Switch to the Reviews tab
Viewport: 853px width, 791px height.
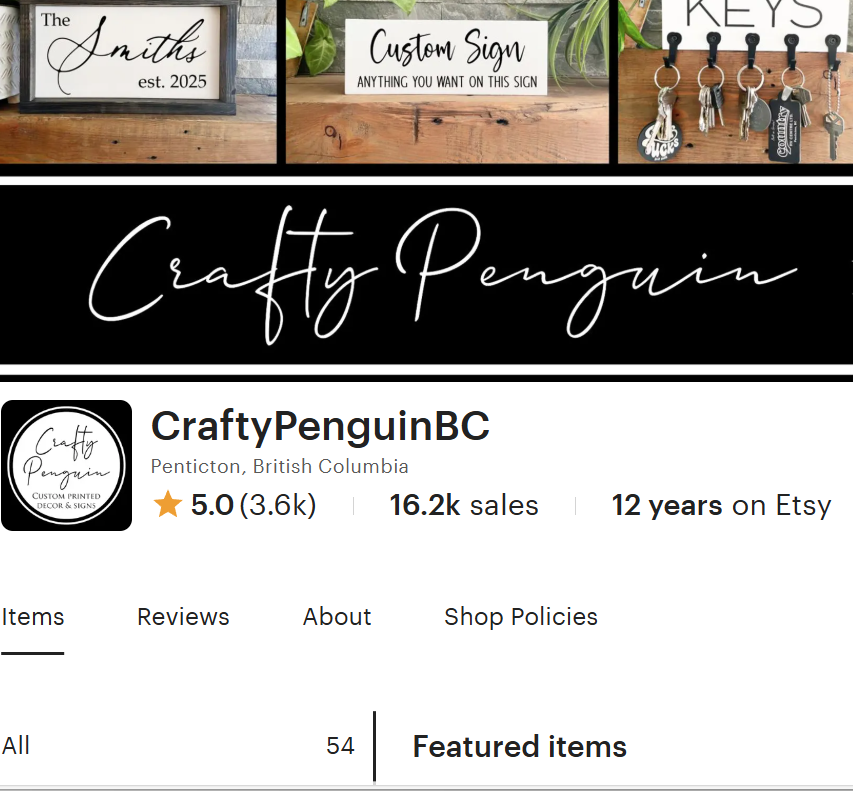click(x=183, y=617)
